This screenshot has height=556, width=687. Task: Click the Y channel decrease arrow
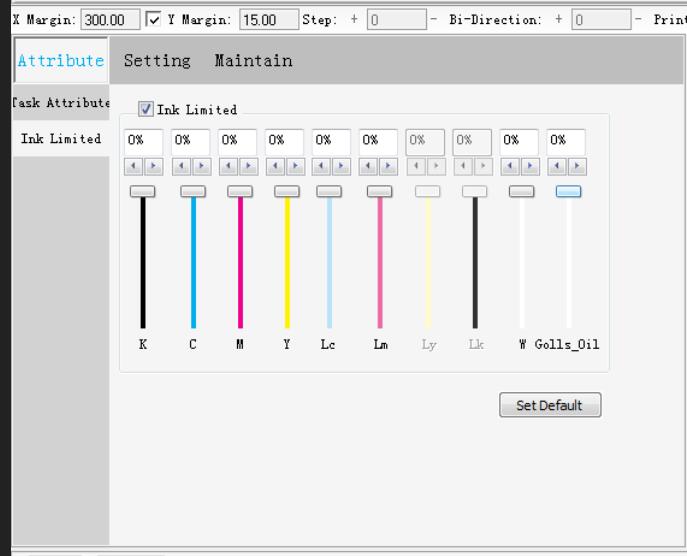[275, 166]
